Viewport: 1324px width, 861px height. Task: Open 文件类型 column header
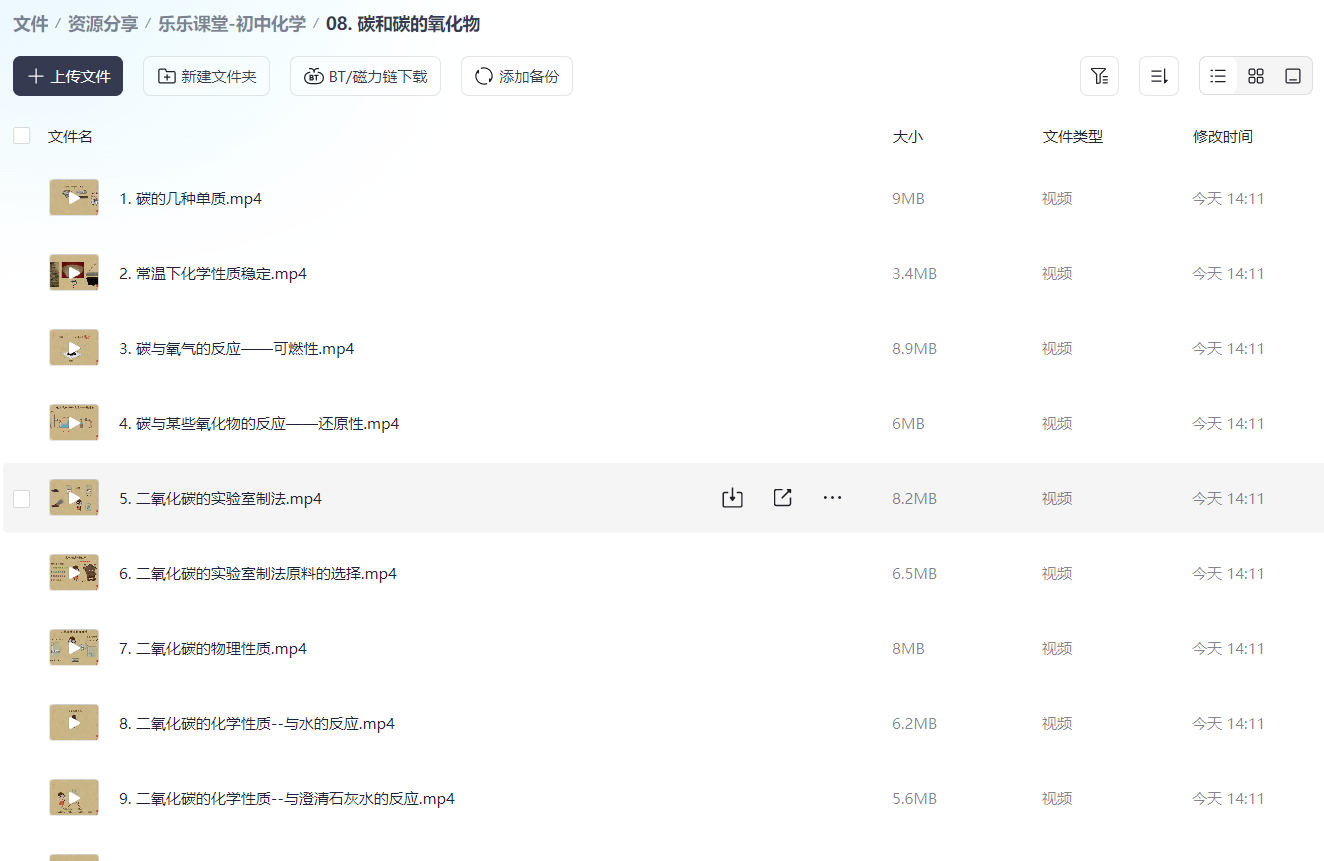pos(1075,136)
